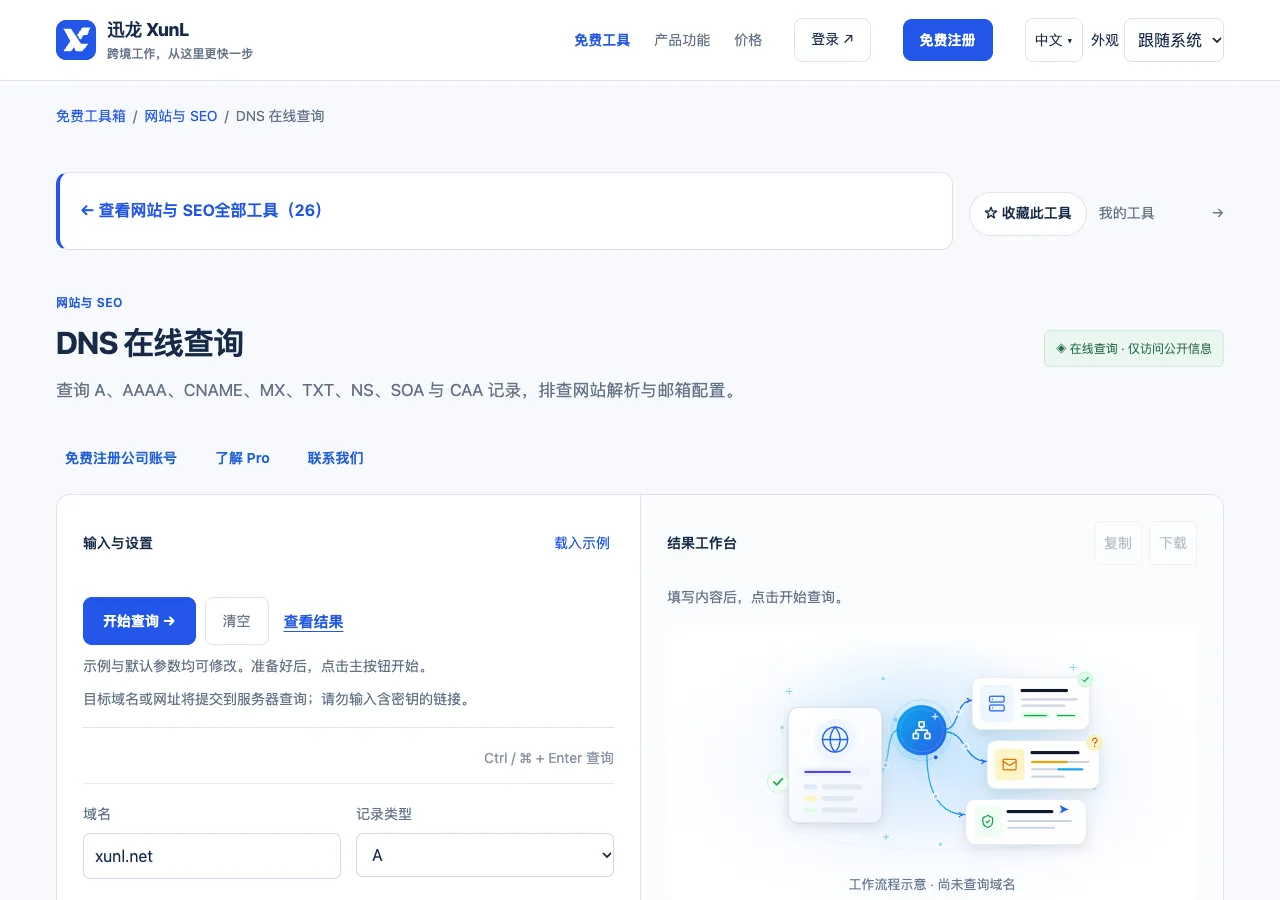Viewport: 1280px width, 900px height.
Task: Open 免费注册公司账号 link
Action: coord(121,458)
